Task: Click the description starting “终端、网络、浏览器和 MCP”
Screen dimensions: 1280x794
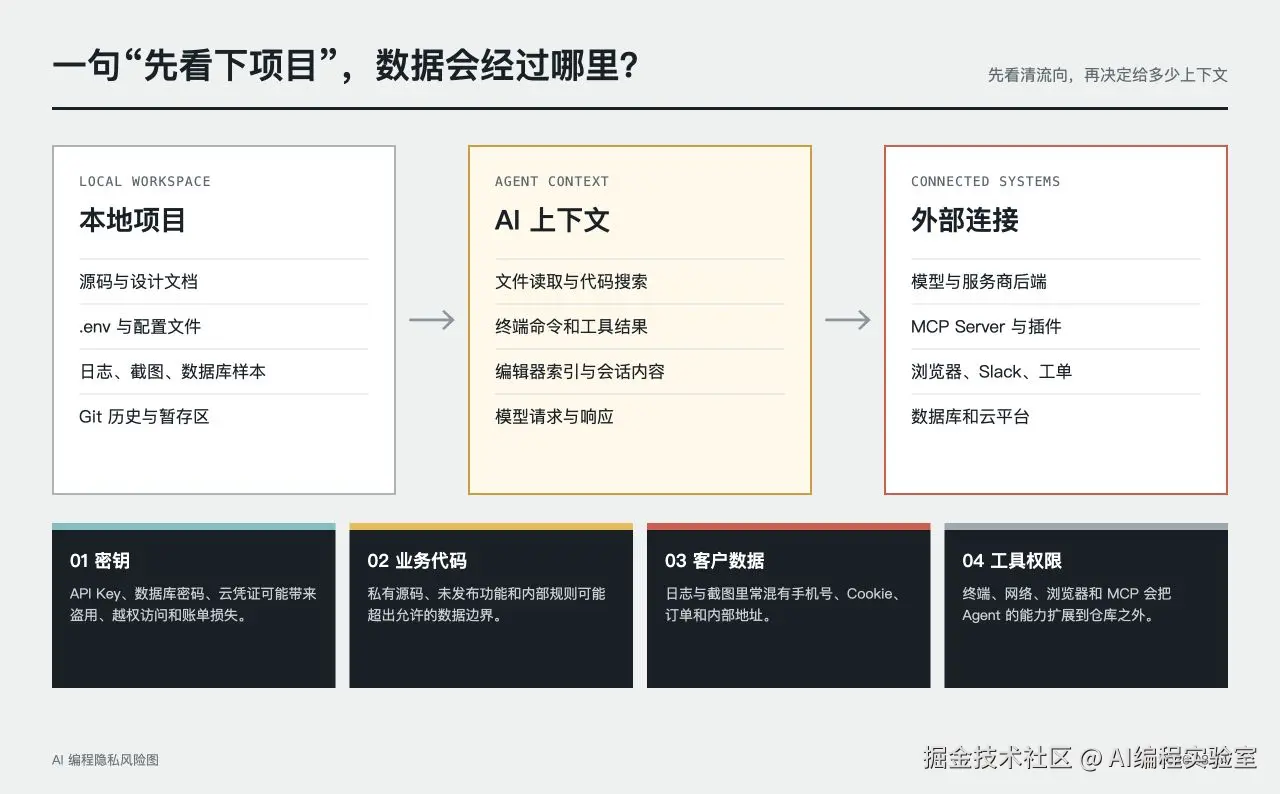Action: click(1067, 604)
